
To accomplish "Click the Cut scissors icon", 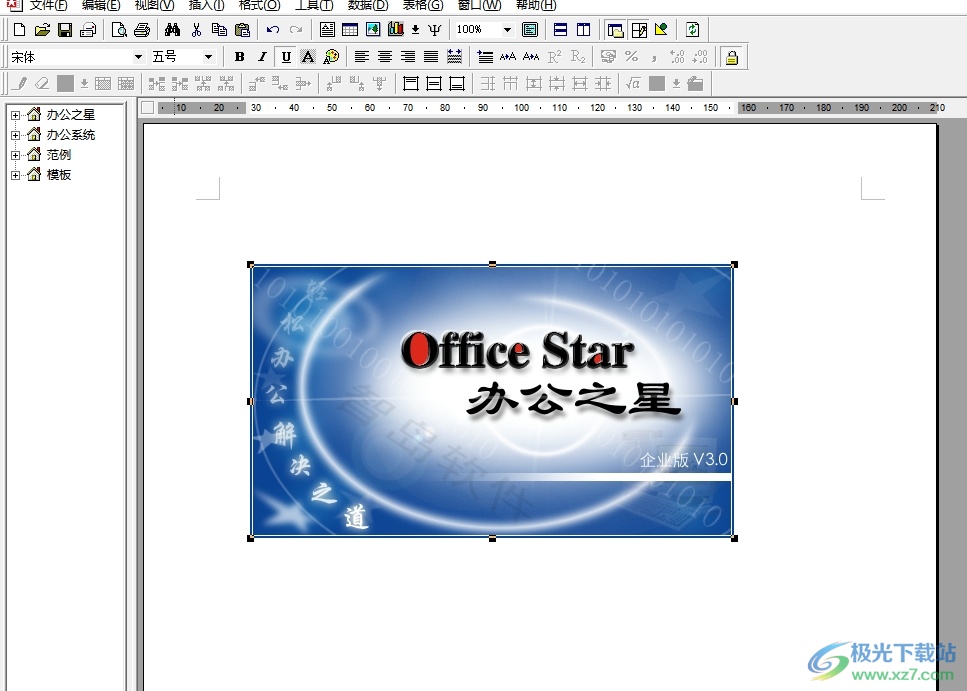I will pos(196,30).
